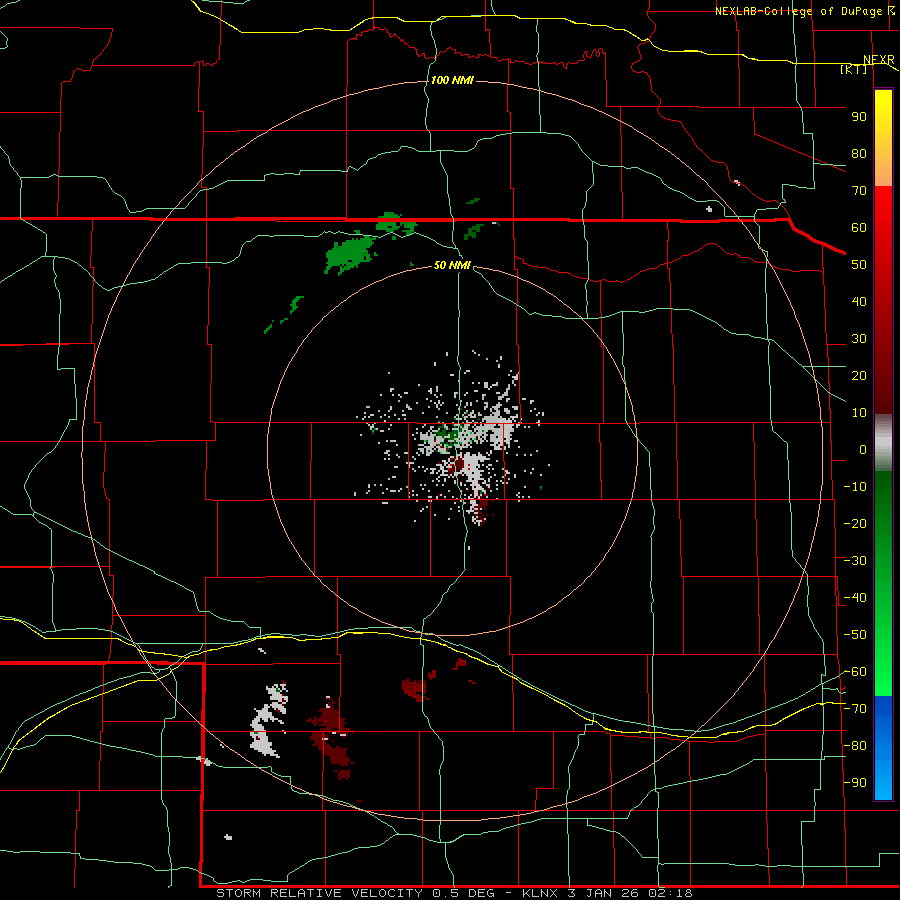Click the positive 70 knot scale label
This screenshot has width=900, height=900.
tap(859, 191)
